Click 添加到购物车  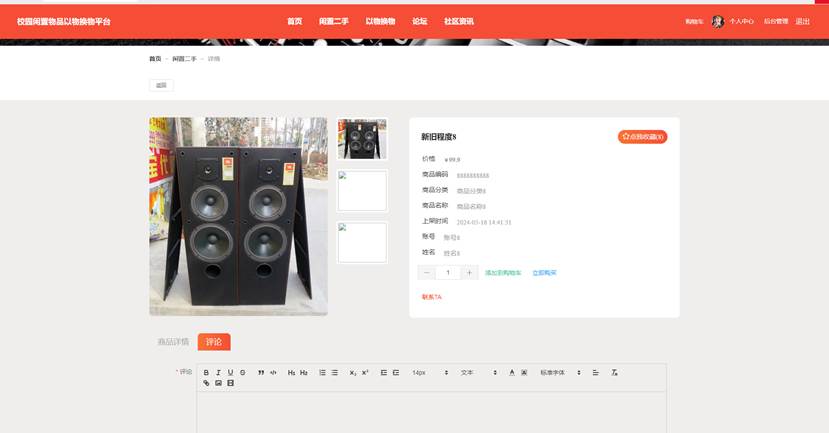(x=503, y=273)
